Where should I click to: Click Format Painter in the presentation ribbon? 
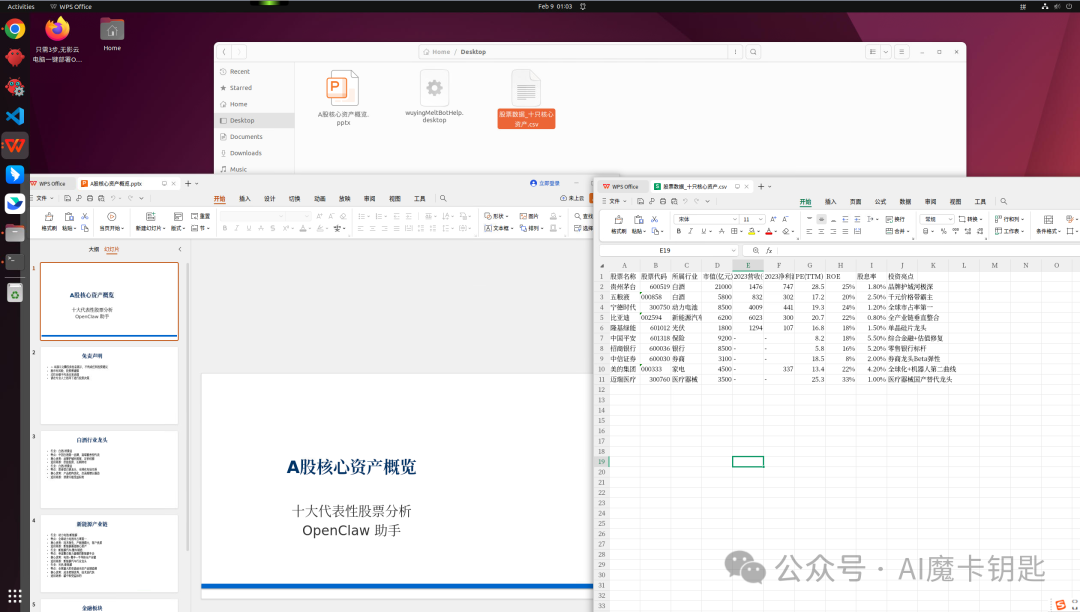[49, 221]
